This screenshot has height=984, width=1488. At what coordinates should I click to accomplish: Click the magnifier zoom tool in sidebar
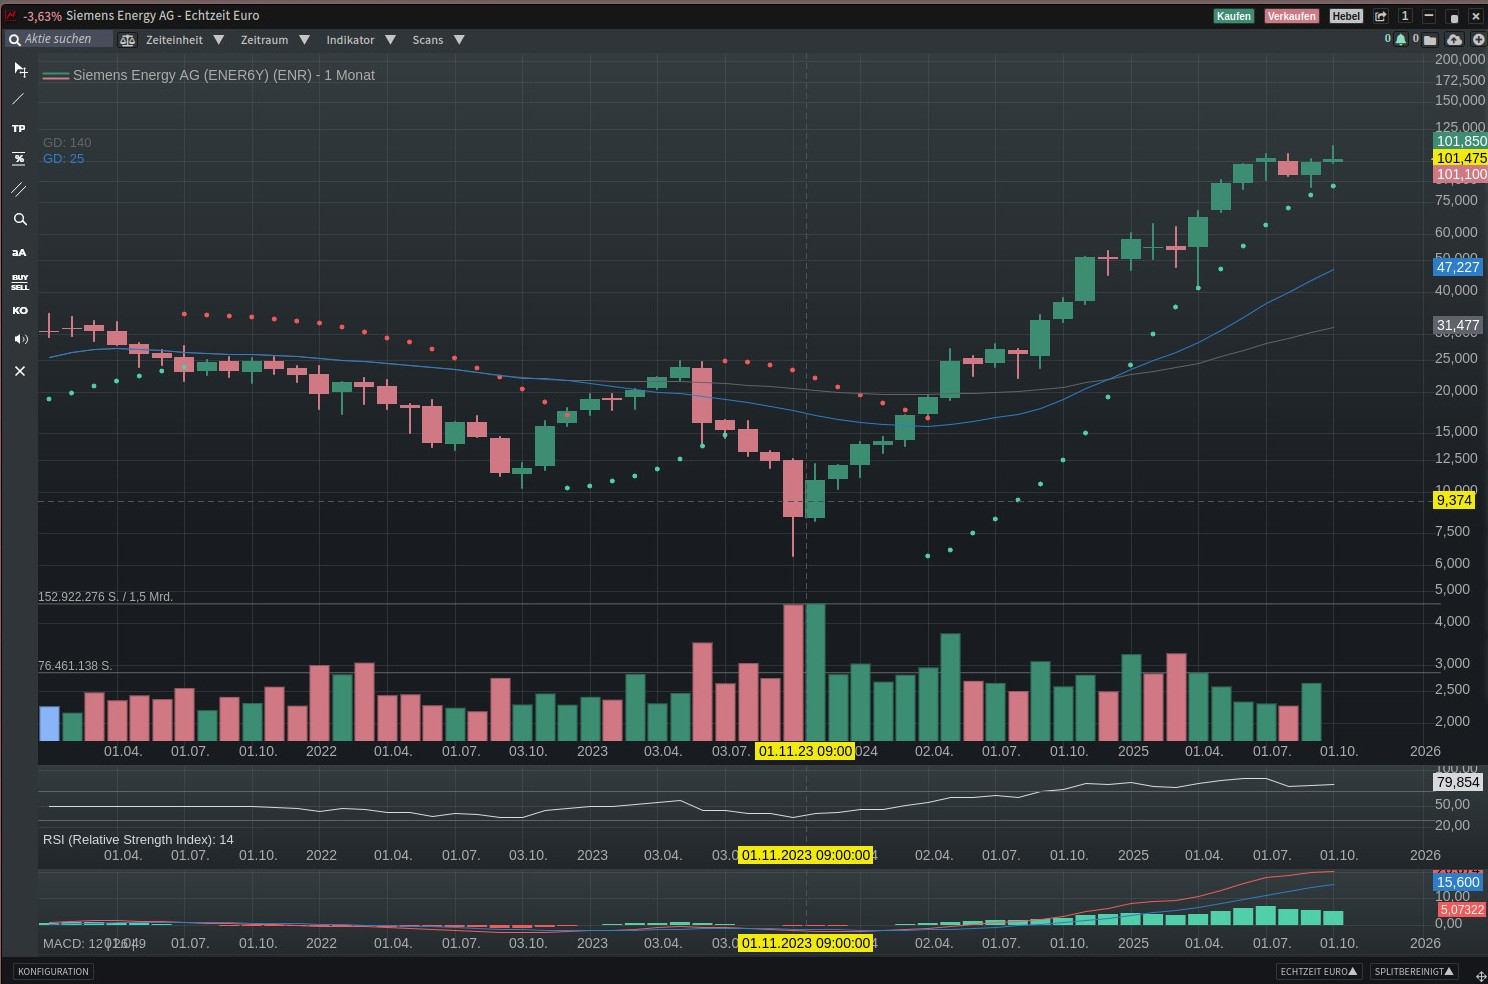click(x=19, y=220)
